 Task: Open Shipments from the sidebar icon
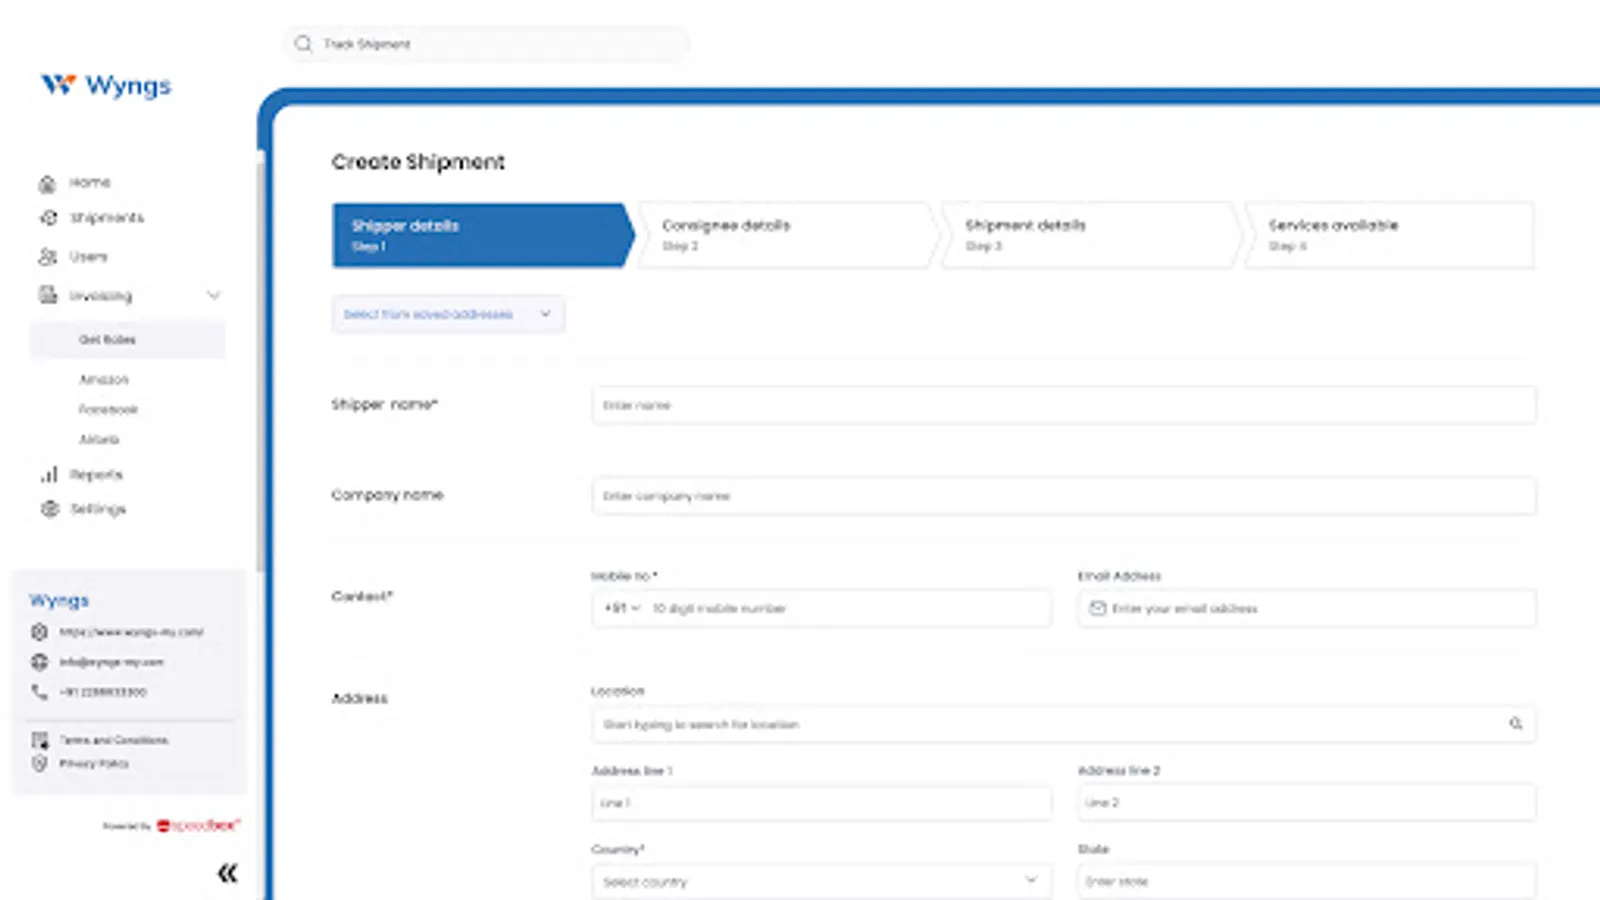[47, 218]
